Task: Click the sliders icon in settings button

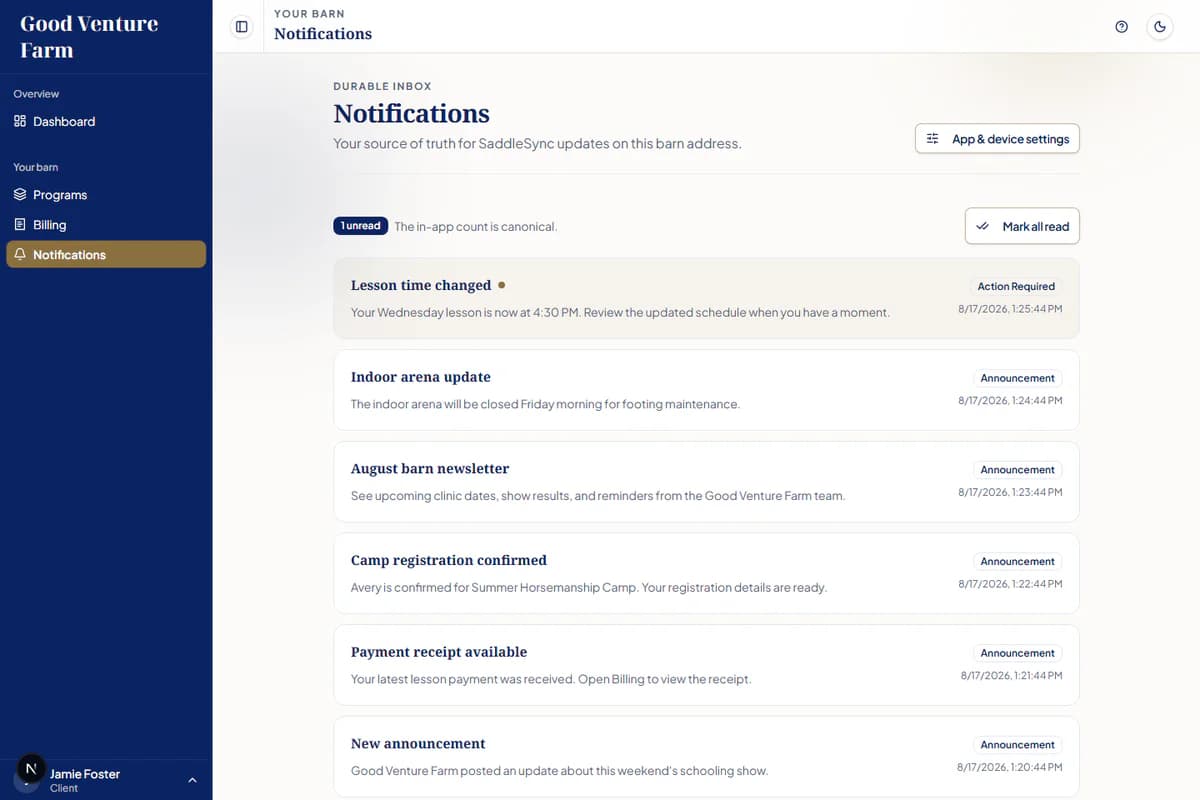Action: tap(932, 139)
